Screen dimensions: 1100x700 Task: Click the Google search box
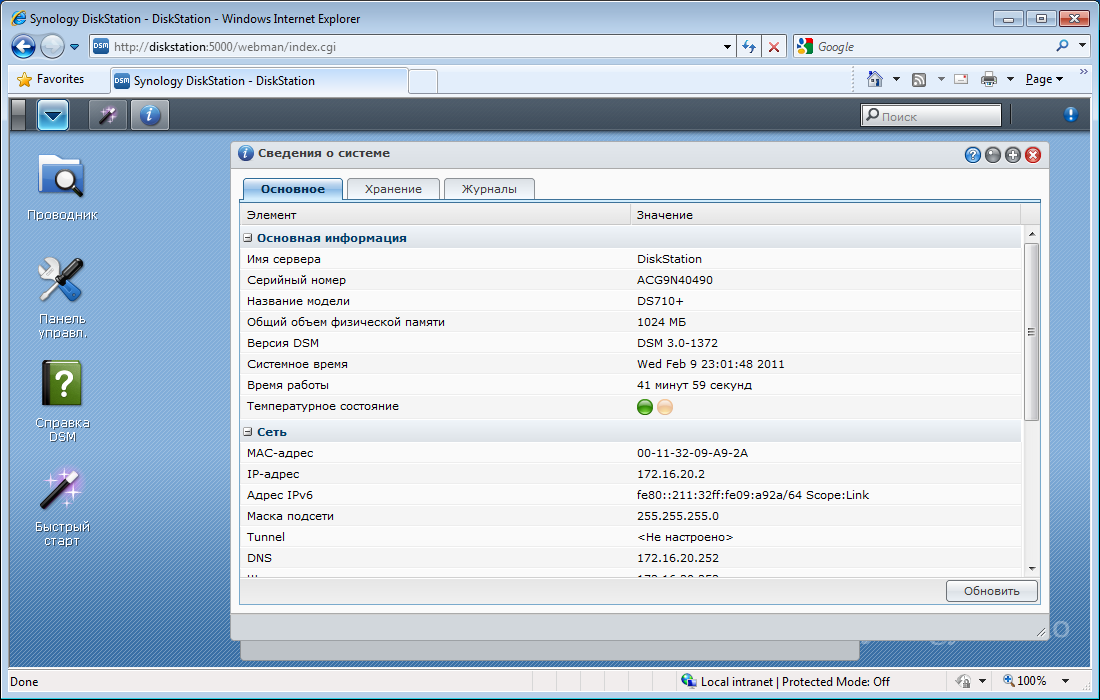(x=933, y=47)
